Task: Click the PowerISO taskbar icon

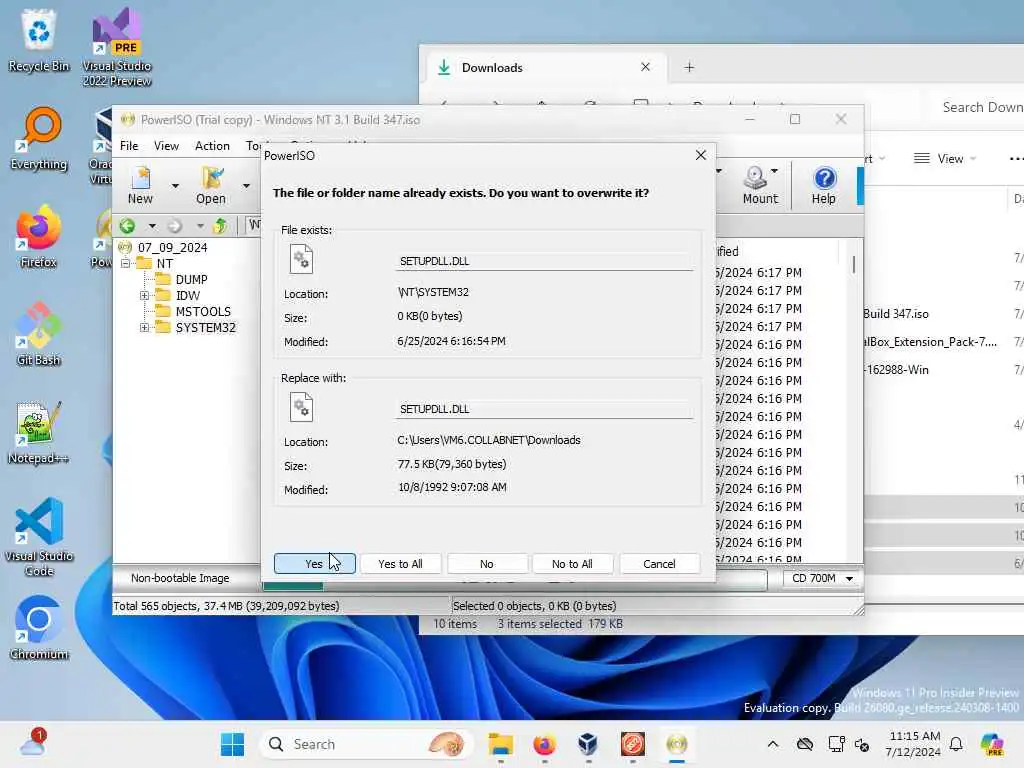Action: coord(677,744)
